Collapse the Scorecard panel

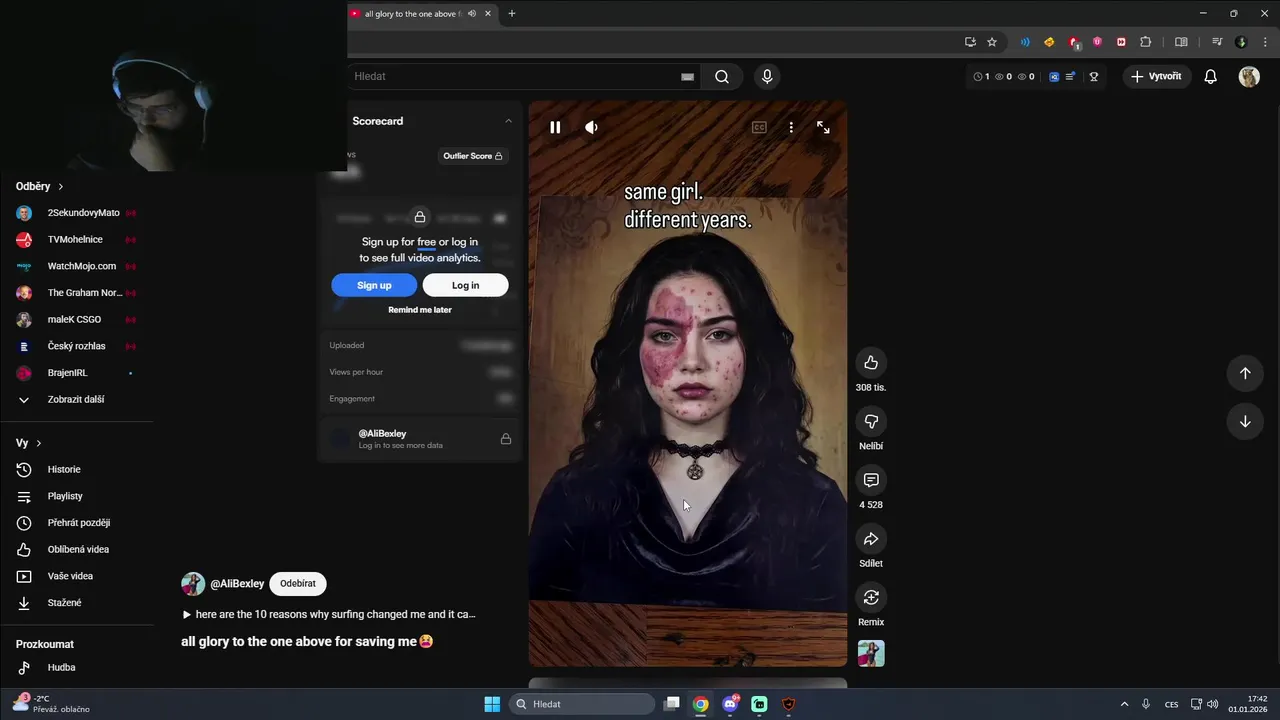pos(508,121)
